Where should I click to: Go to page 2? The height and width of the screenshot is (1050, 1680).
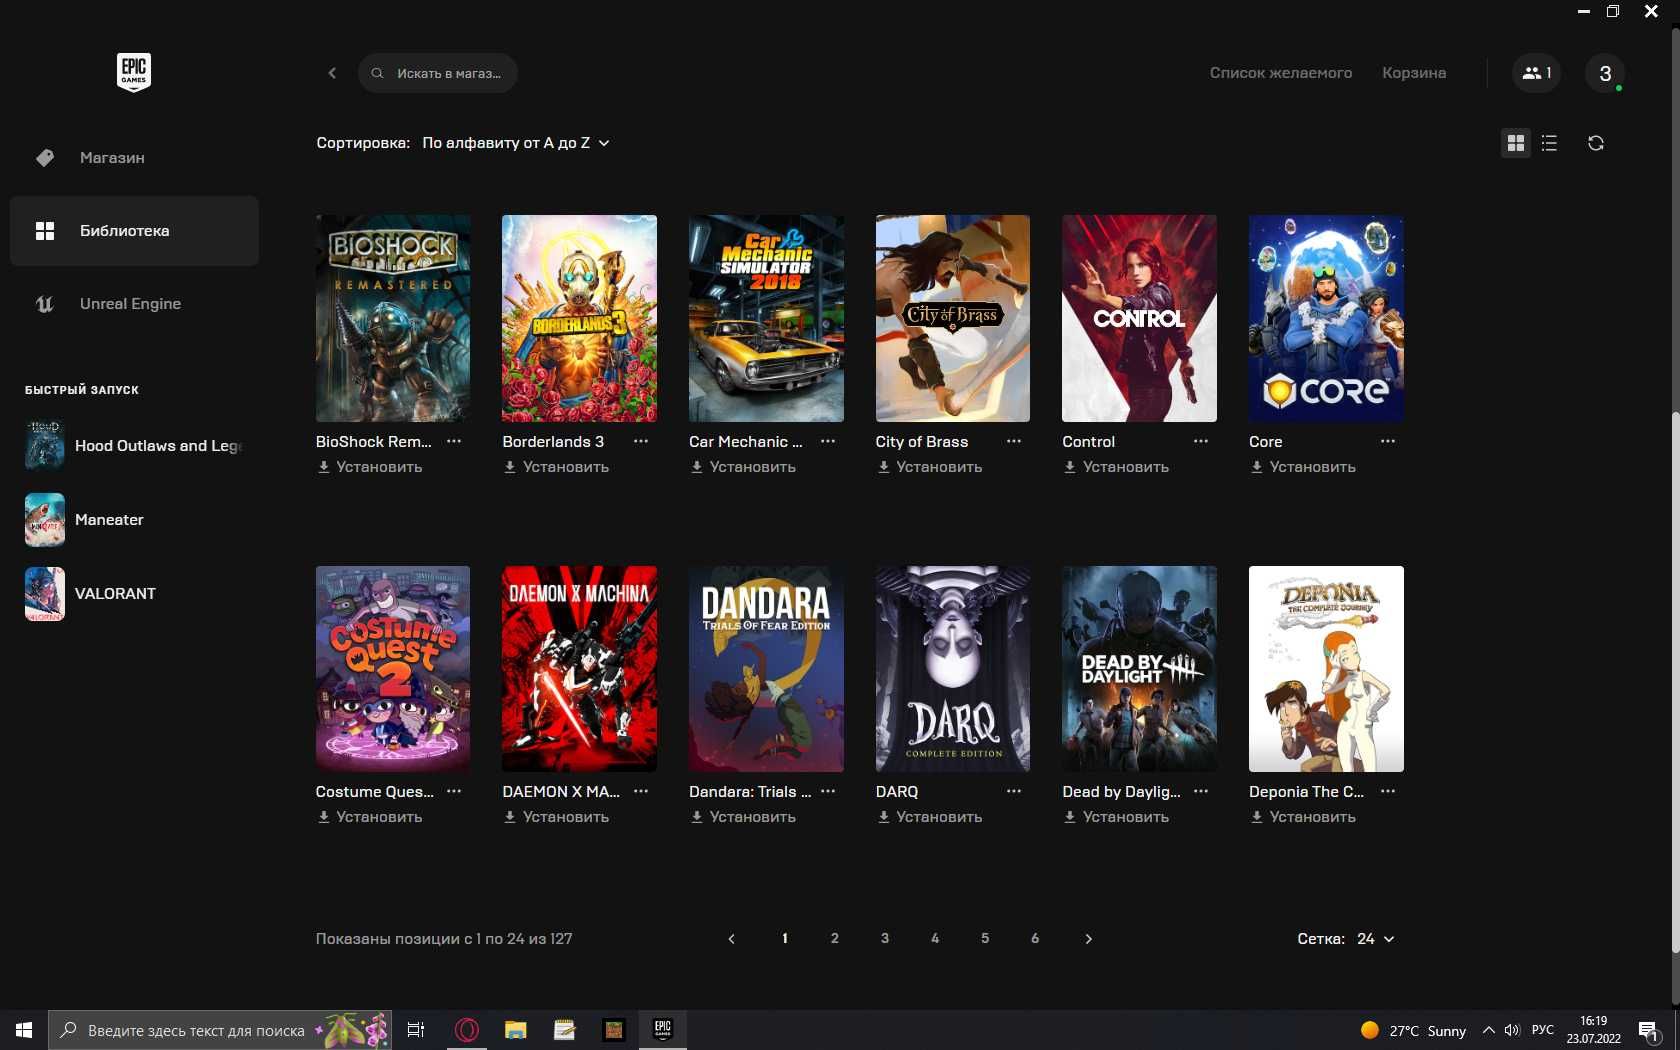[835, 939]
